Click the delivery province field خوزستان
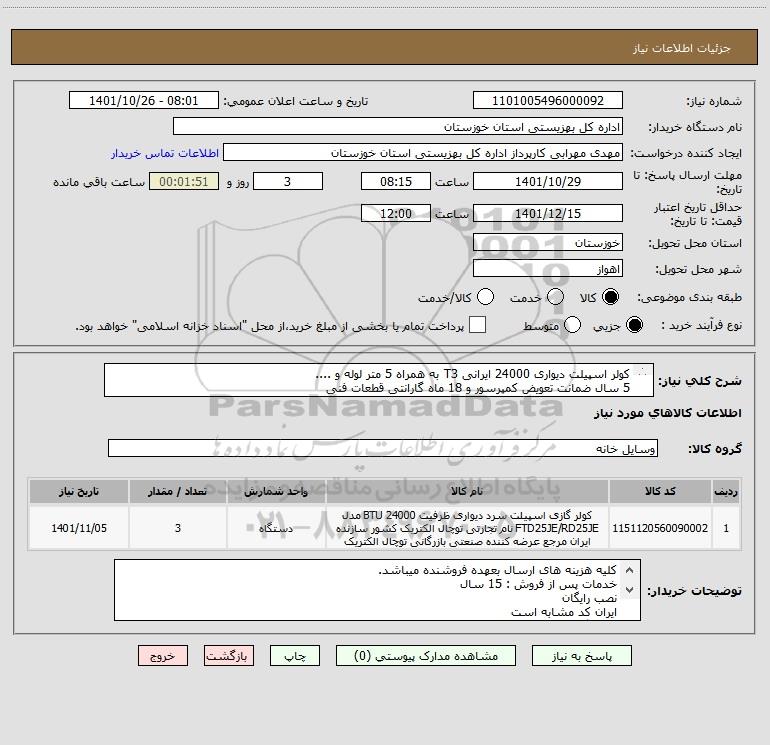The width and height of the screenshot is (770, 745). pyautogui.click(x=548, y=243)
